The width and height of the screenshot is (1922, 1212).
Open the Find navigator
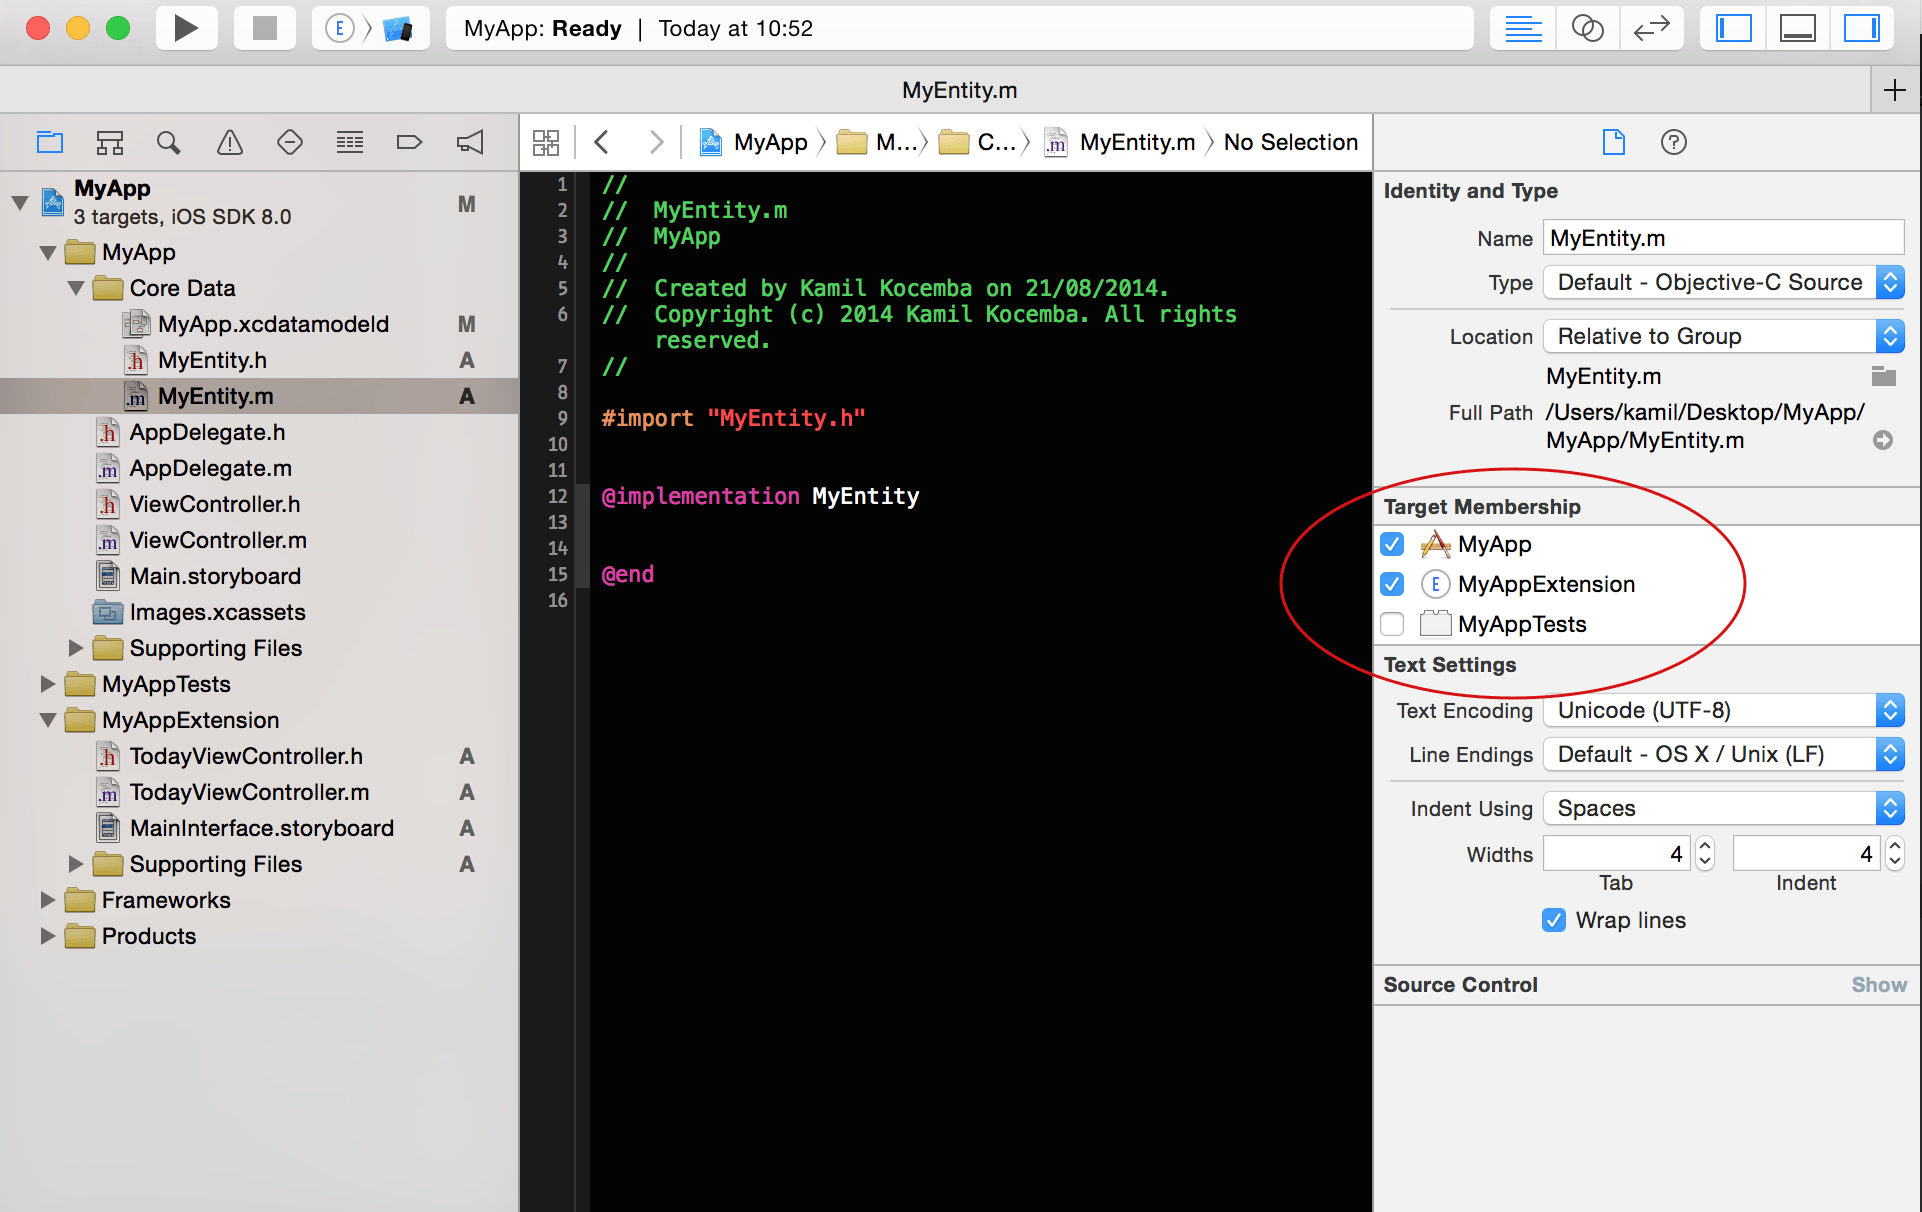169,142
